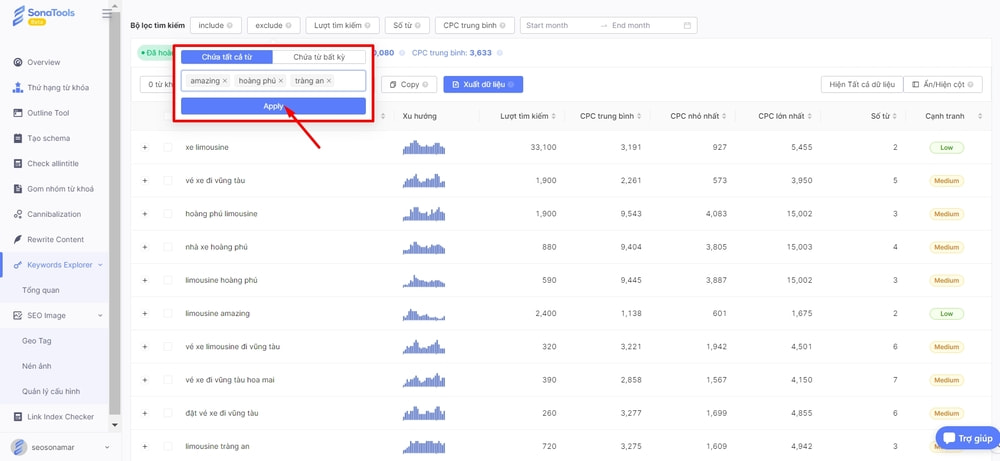The height and width of the screenshot is (461, 1000).
Task: Remove the tràng an tag
Action: (x=329, y=81)
